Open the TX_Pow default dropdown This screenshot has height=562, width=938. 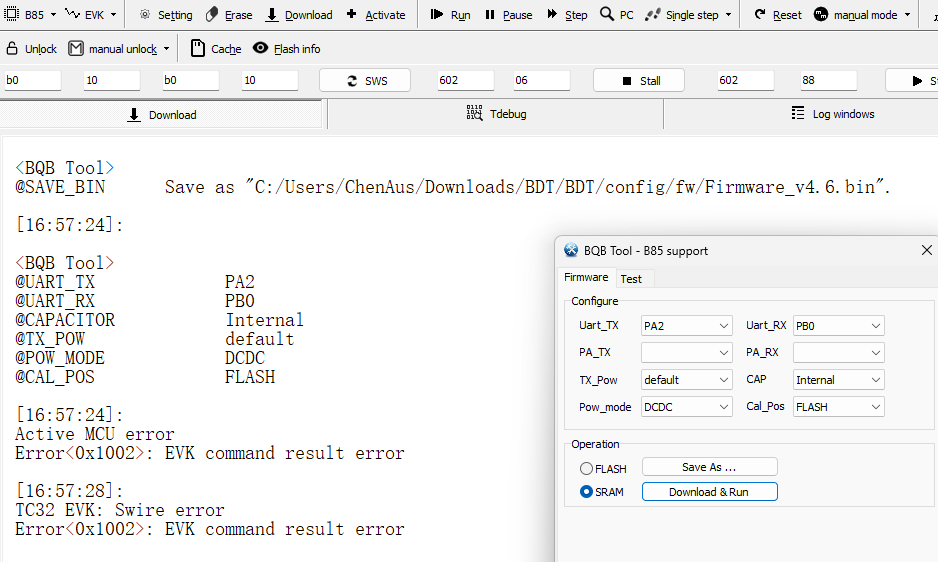(x=687, y=379)
